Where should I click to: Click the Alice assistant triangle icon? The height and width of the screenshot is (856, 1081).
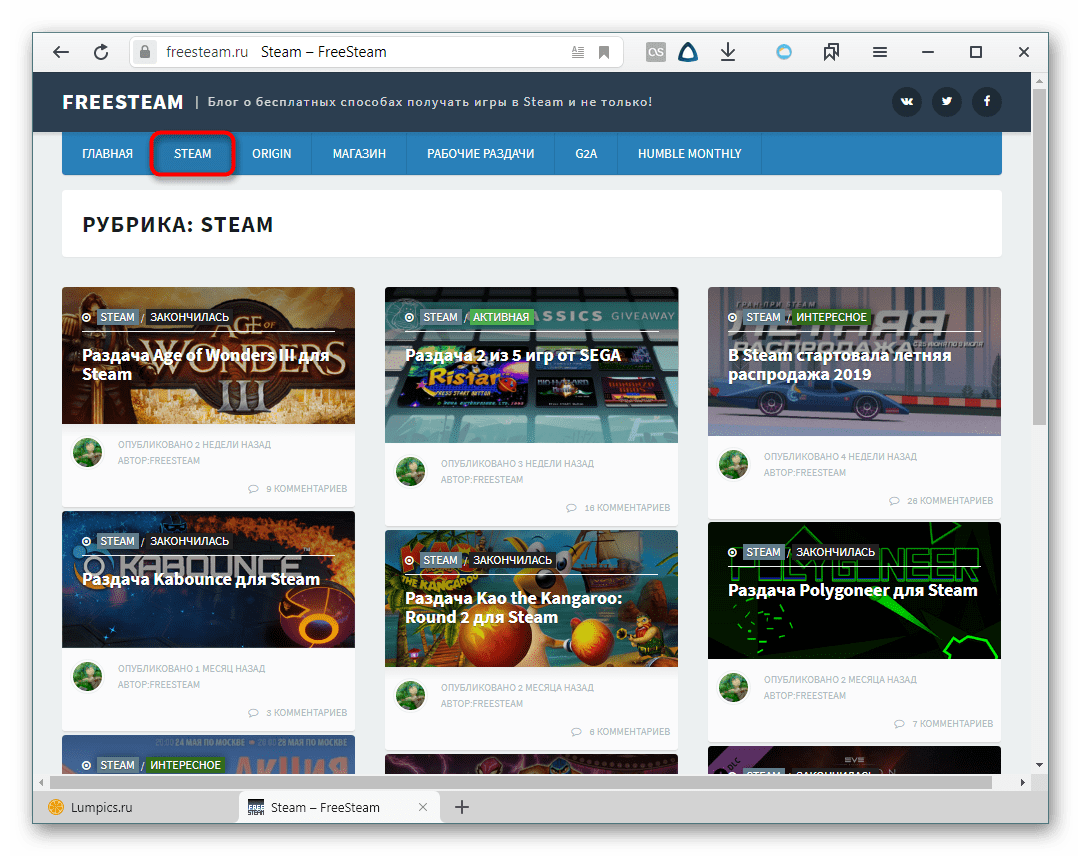click(x=688, y=52)
